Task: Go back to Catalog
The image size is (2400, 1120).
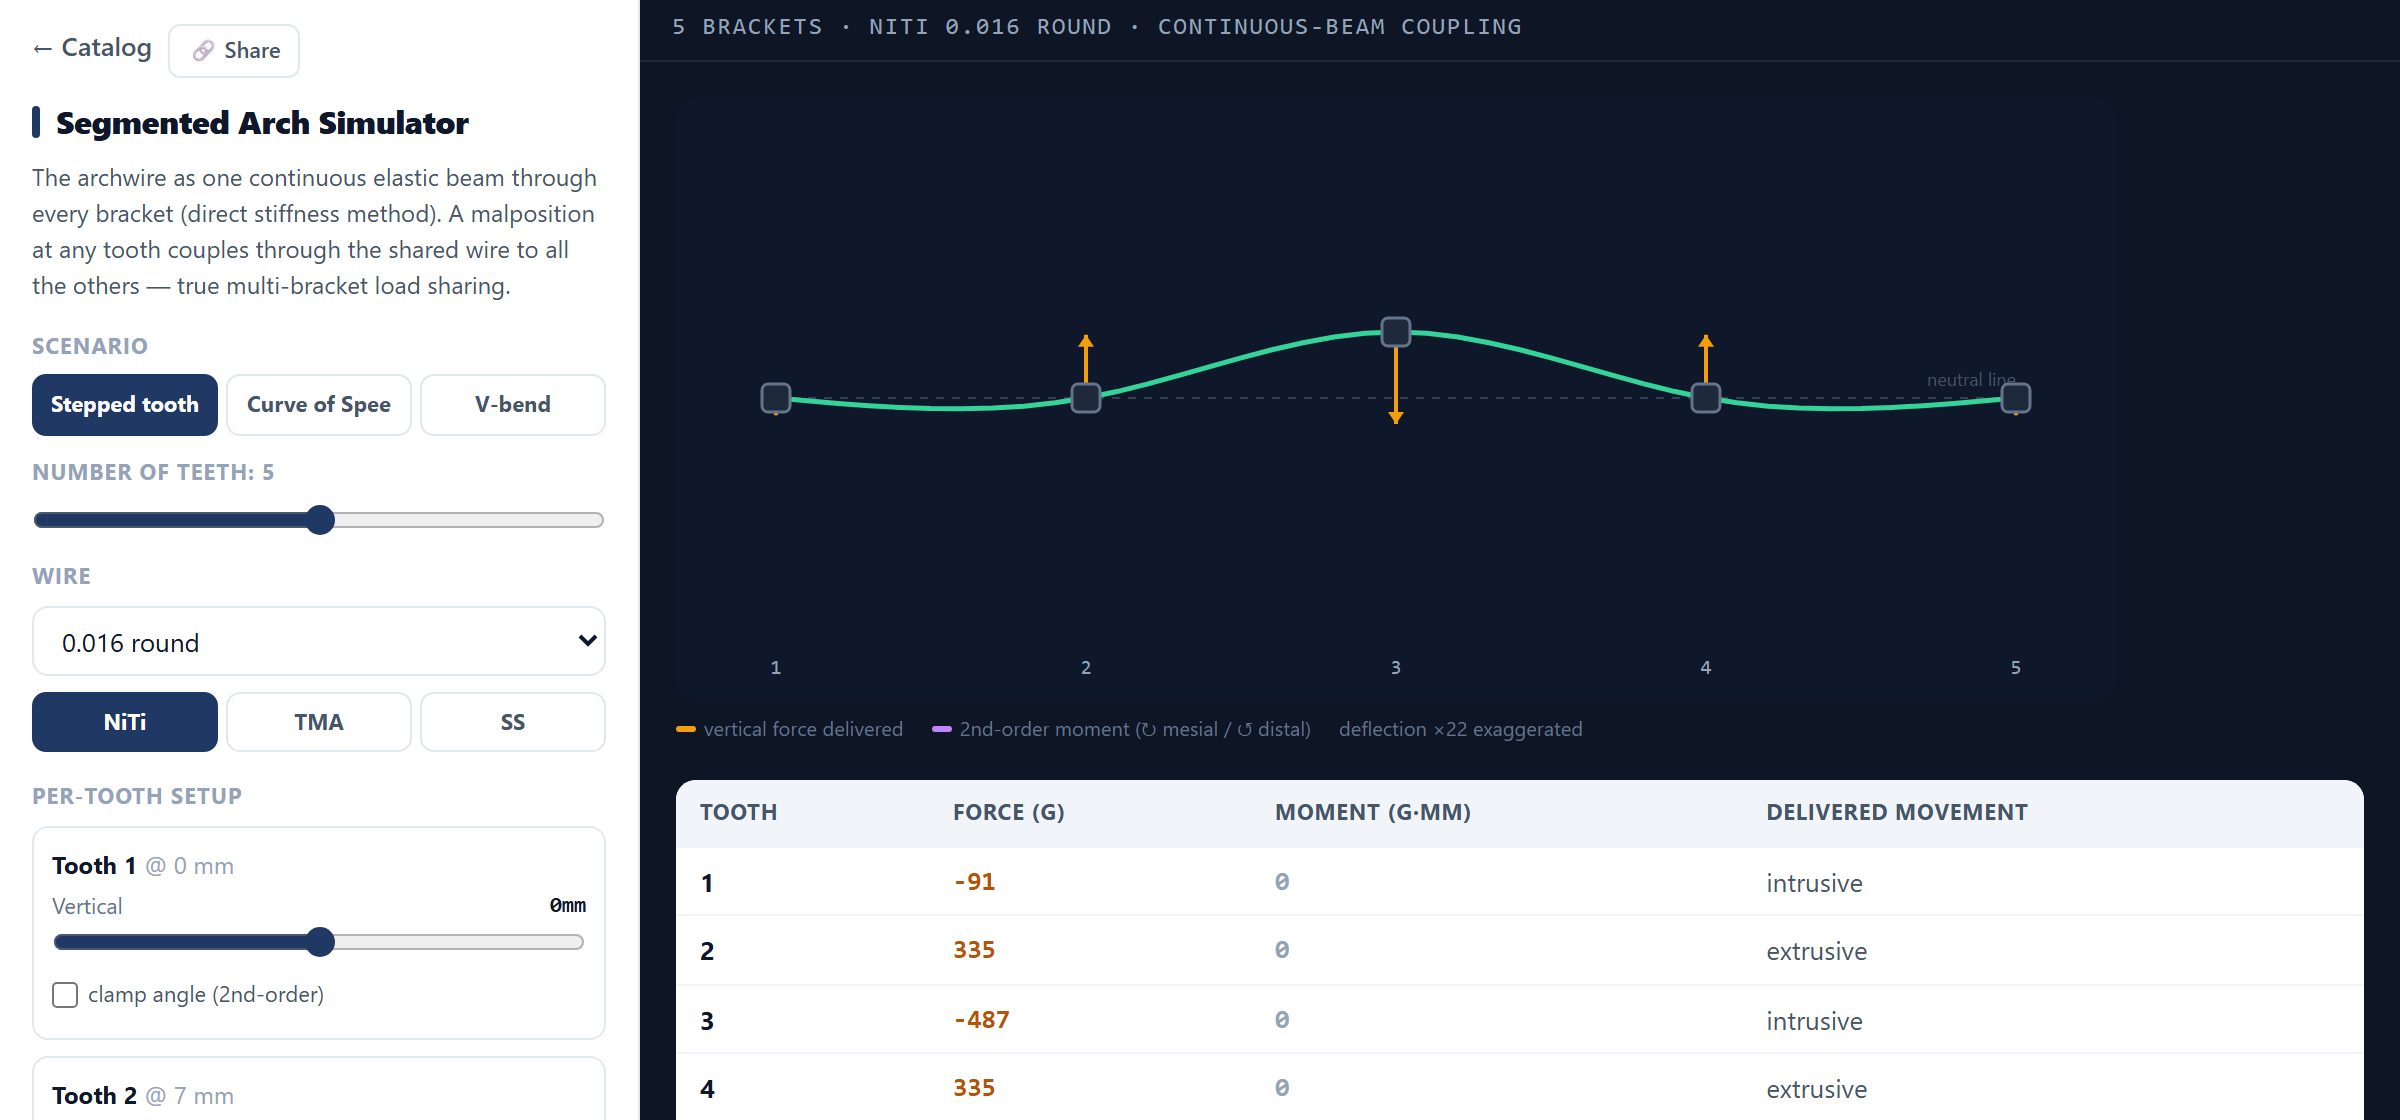Action: pyautogui.click(x=92, y=48)
